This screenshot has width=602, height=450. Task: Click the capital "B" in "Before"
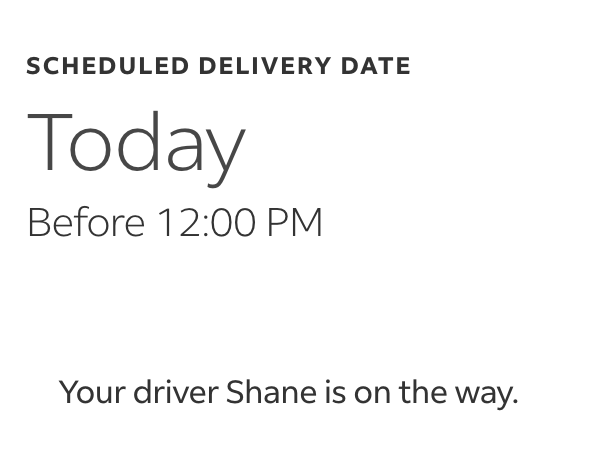[x=37, y=222]
